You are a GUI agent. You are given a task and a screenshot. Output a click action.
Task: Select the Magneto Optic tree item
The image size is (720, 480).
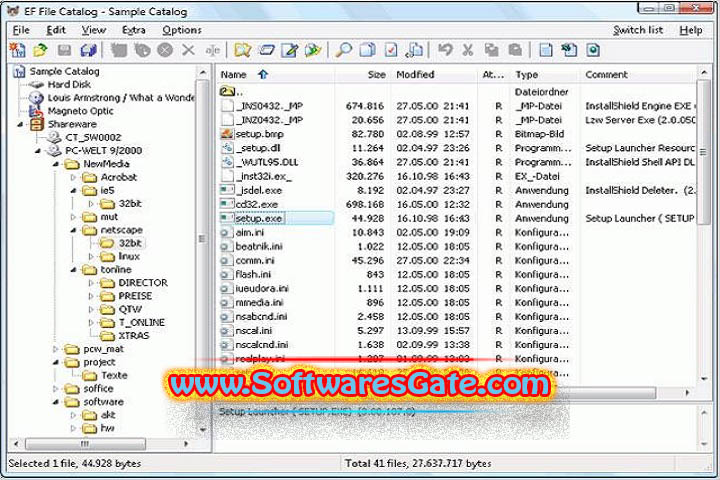(x=80, y=111)
